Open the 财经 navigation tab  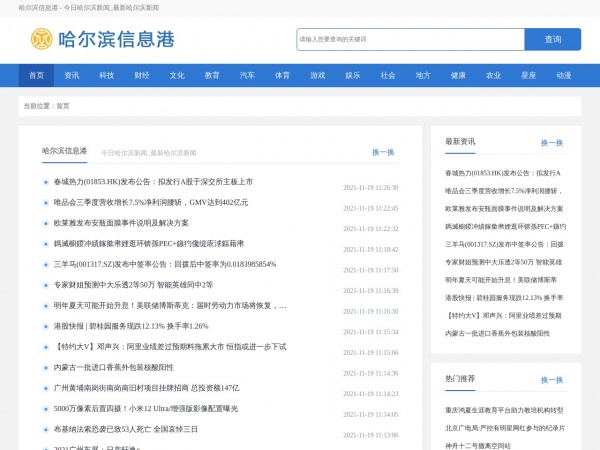(142, 75)
